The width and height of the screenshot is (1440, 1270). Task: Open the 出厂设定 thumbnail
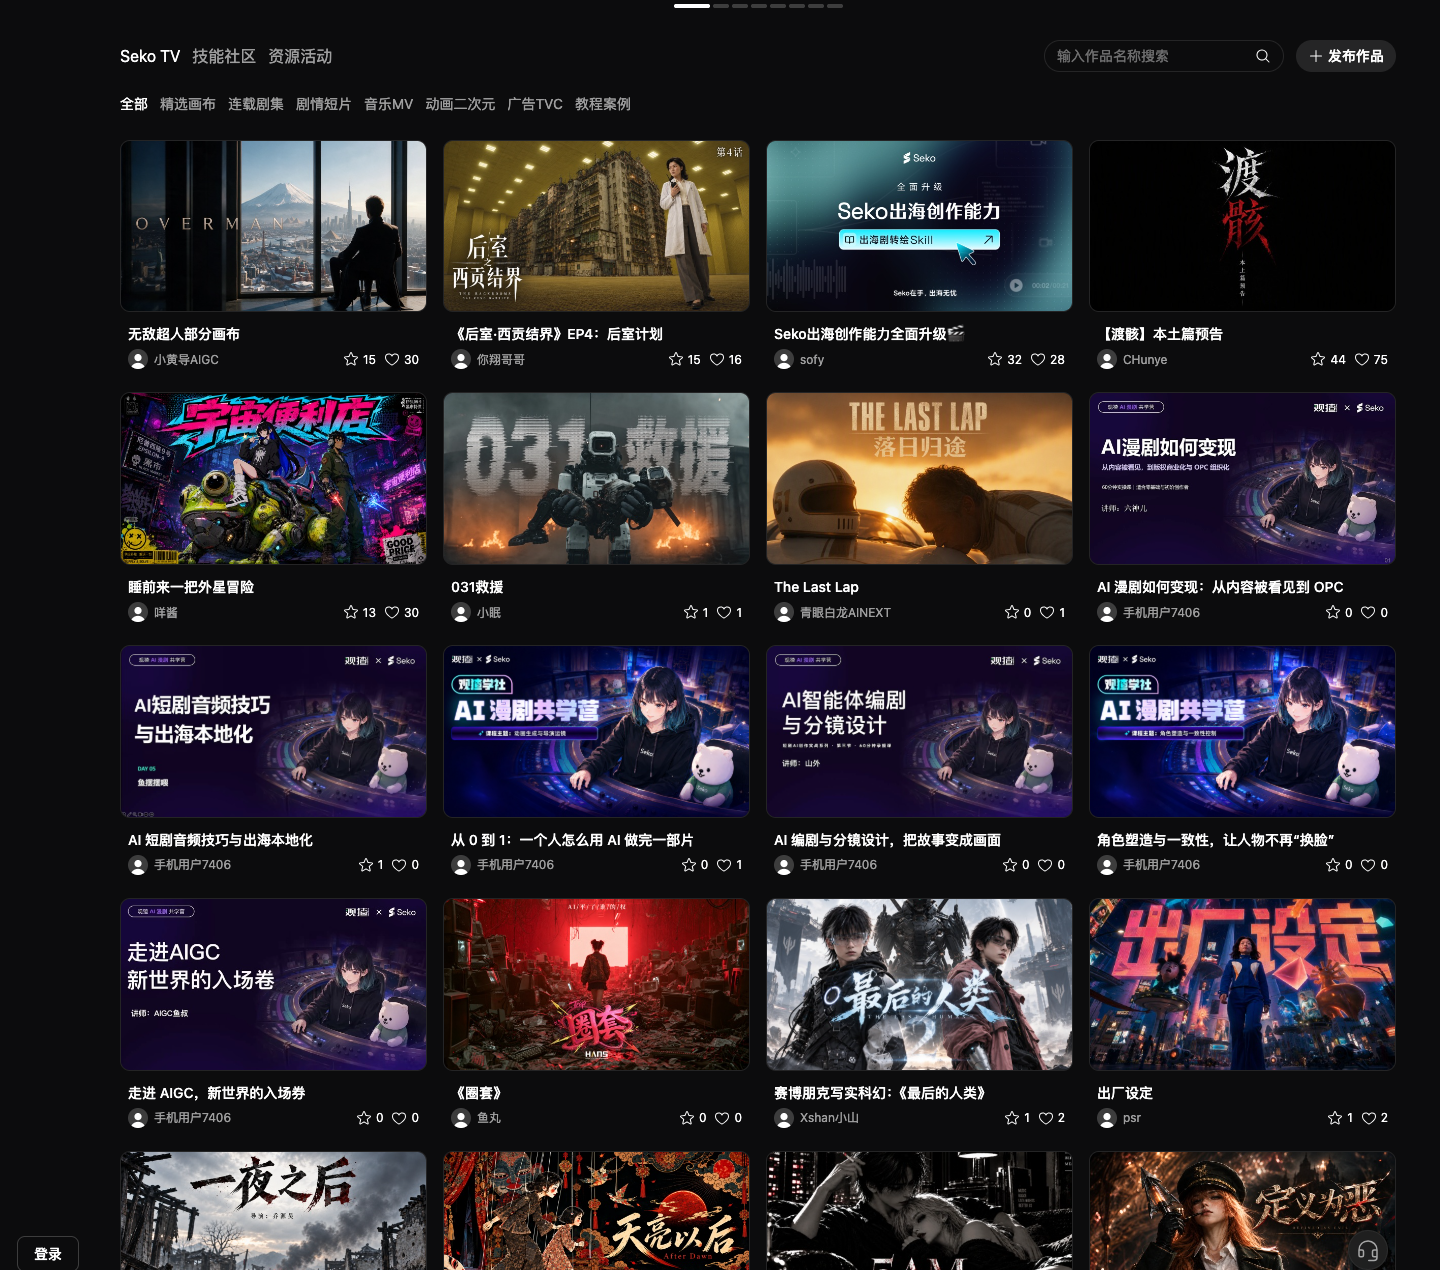pyautogui.click(x=1242, y=985)
